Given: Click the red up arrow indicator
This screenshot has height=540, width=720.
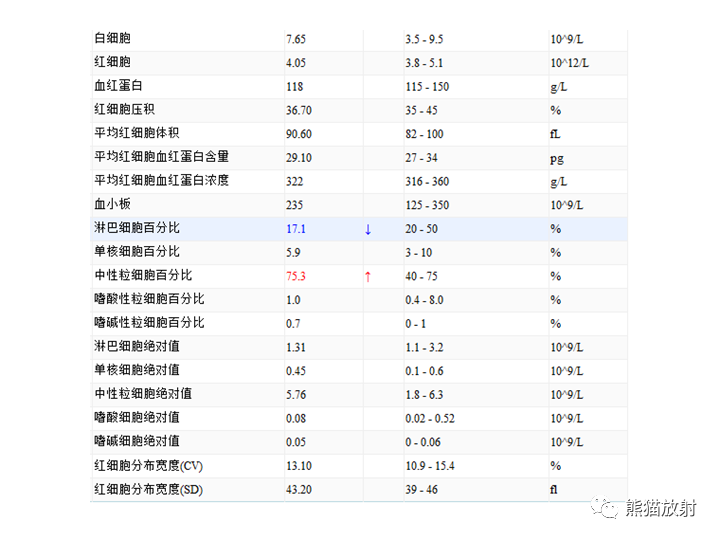Looking at the screenshot, I should coord(368,276).
